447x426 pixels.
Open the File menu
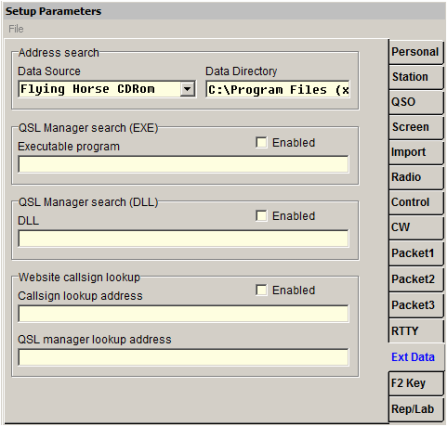click(16, 29)
